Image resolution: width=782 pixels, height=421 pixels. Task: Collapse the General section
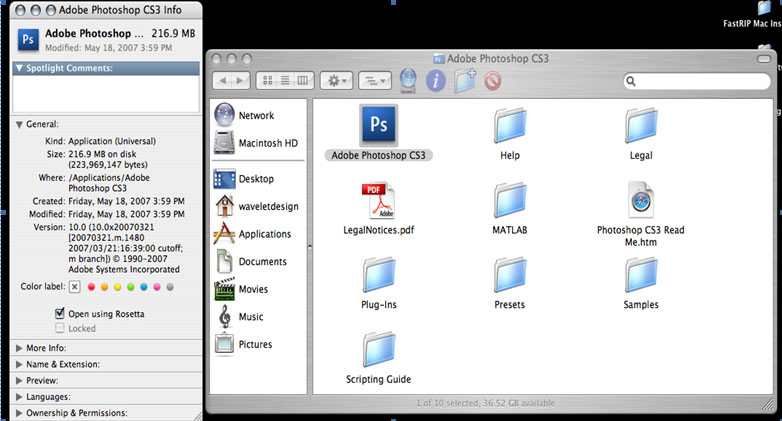[x=19, y=124]
